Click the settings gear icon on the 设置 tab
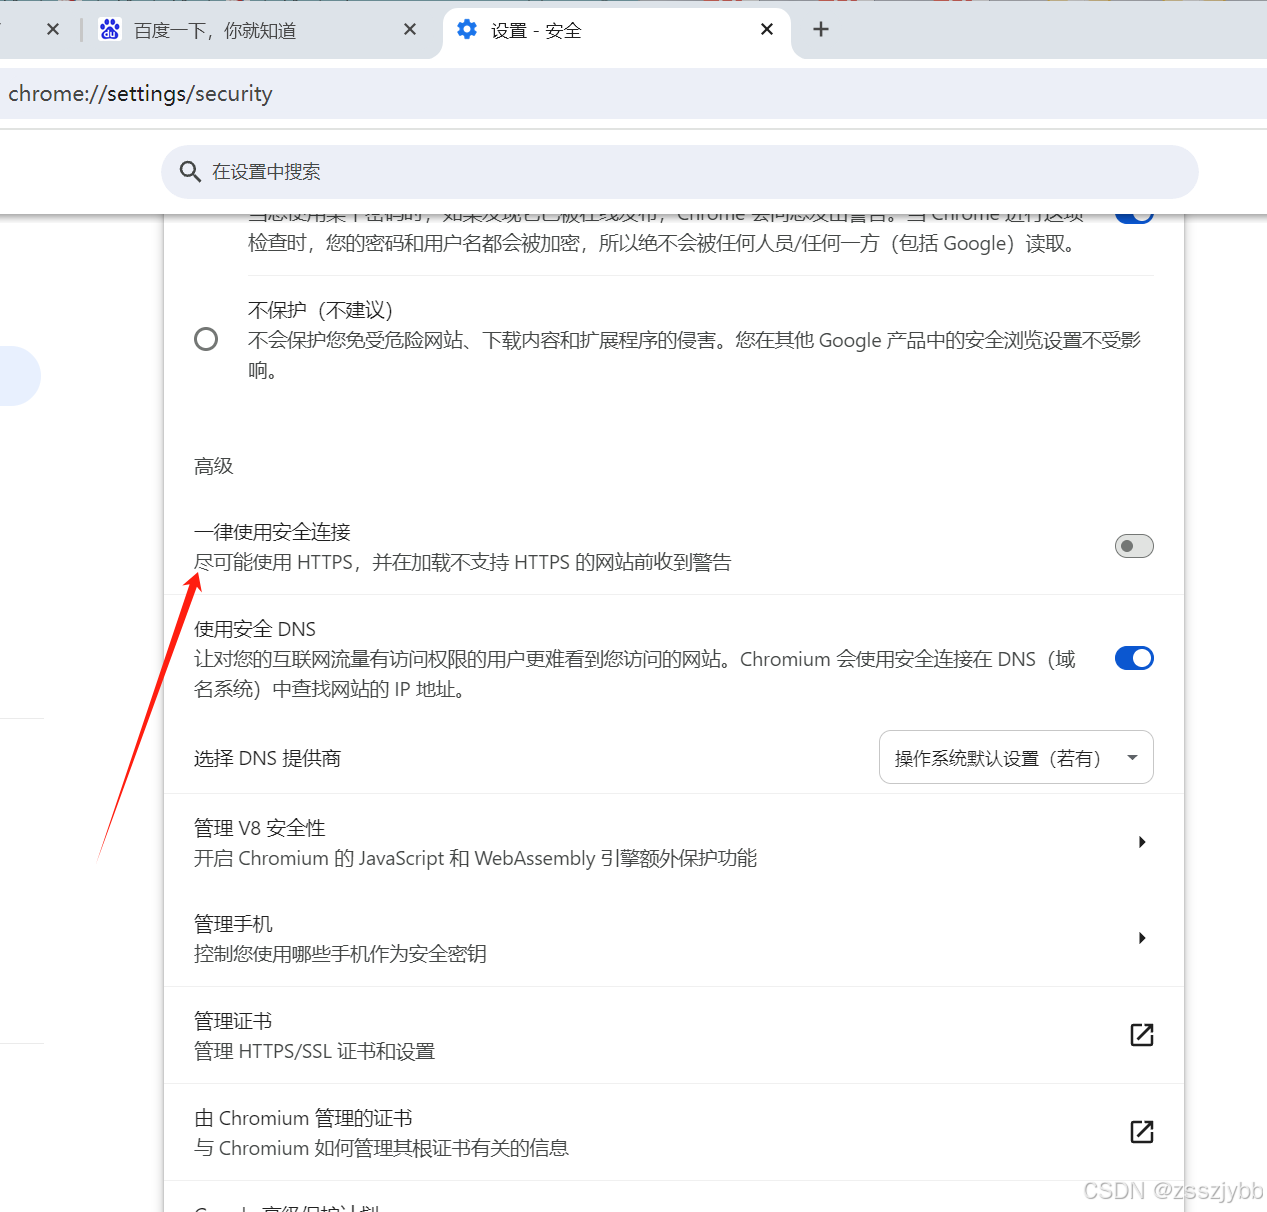 click(466, 29)
